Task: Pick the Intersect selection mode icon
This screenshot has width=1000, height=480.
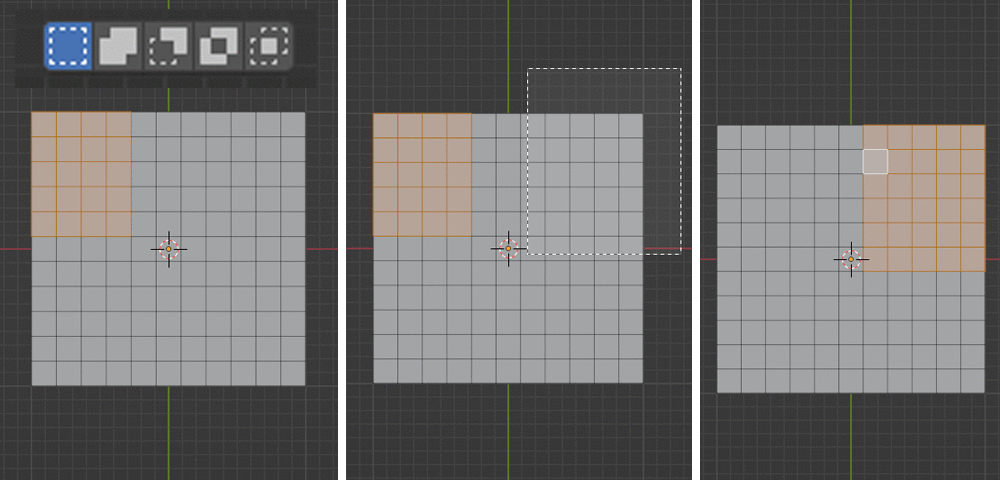Action: click(x=268, y=46)
